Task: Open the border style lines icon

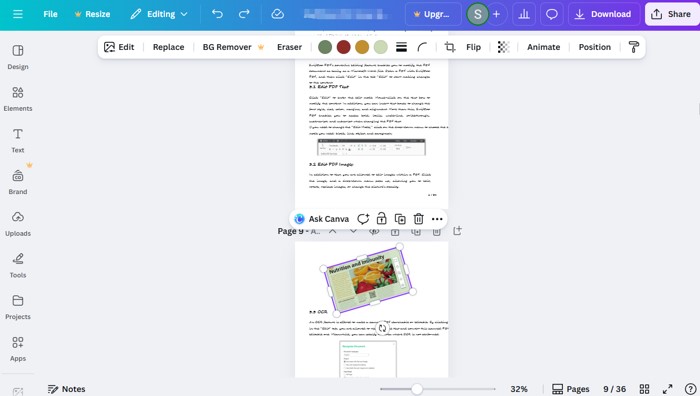Action: click(x=401, y=47)
